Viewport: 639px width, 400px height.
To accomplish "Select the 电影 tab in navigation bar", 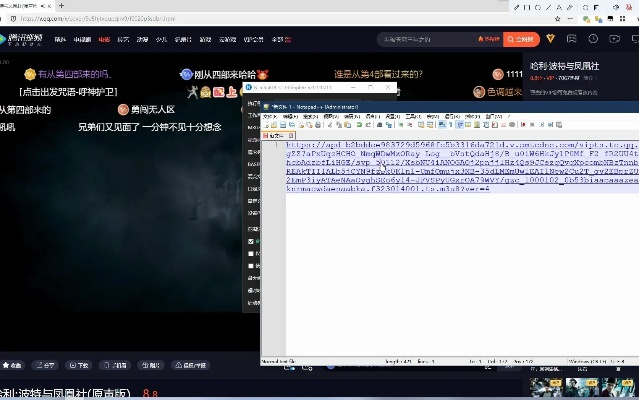I will (103, 40).
